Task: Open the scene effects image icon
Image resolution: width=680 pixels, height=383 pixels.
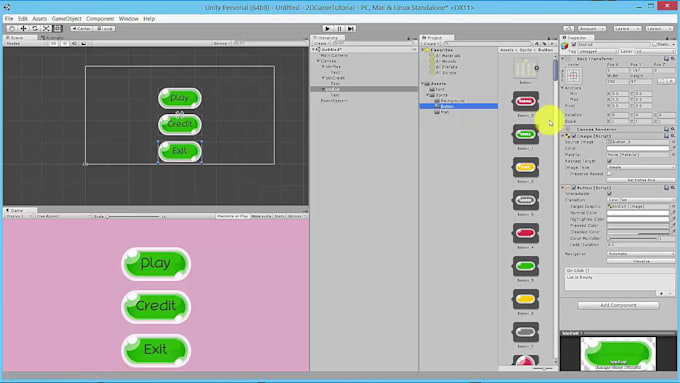Action: point(84,44)
